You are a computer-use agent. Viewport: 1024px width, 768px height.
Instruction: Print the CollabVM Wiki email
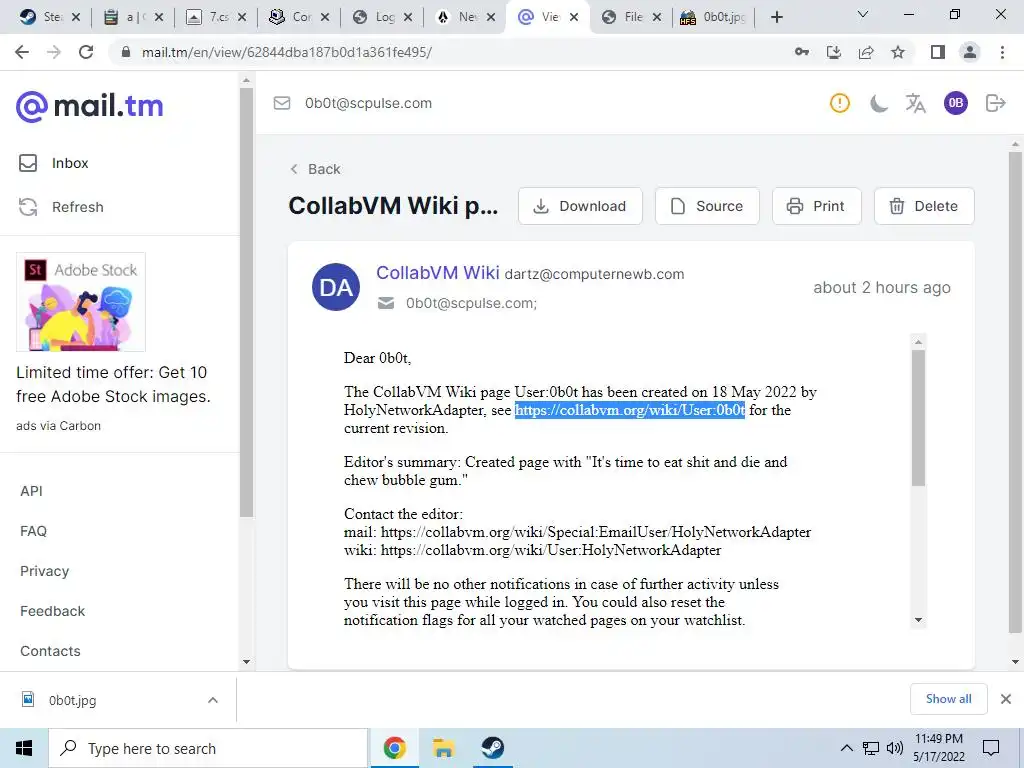tap(816, 206)
